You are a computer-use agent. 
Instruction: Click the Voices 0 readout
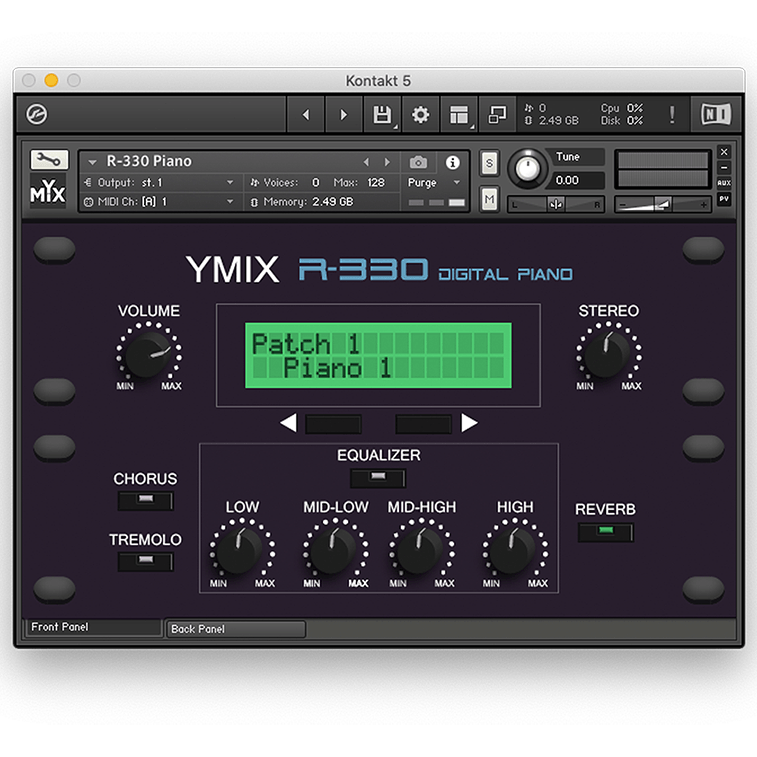[x=285, y=182]
